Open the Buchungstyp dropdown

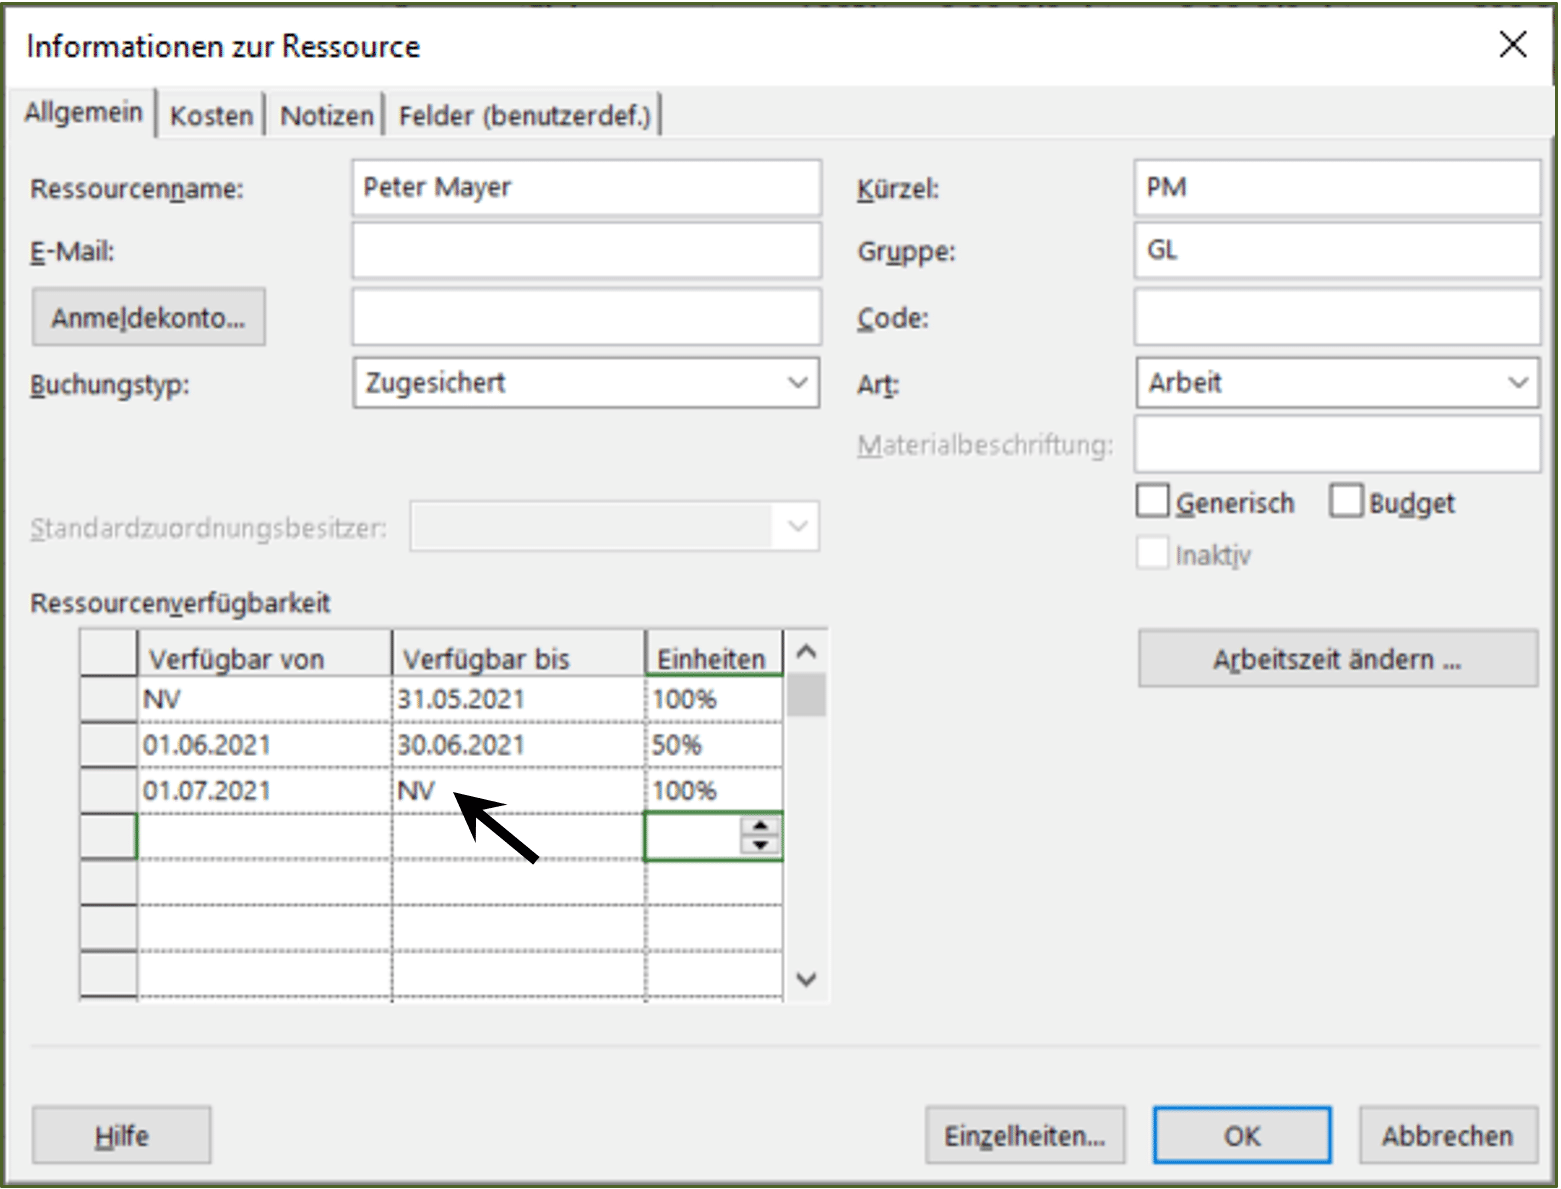pyautogui.click(x=586, y=383)
